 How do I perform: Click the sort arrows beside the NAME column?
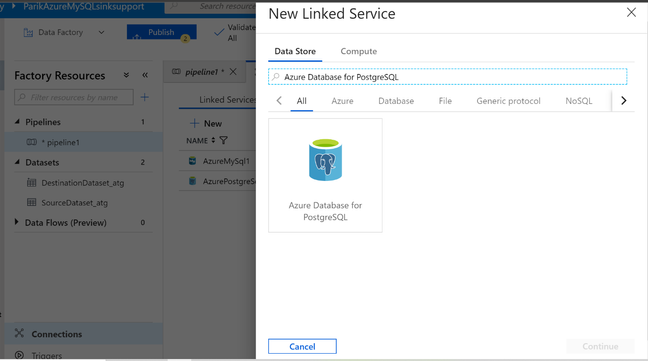click(213, 140)
